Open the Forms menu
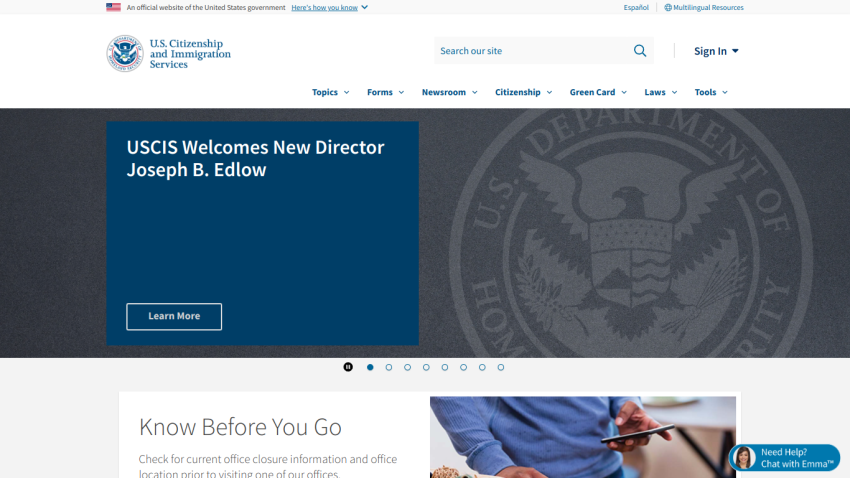 click(379, 92)
